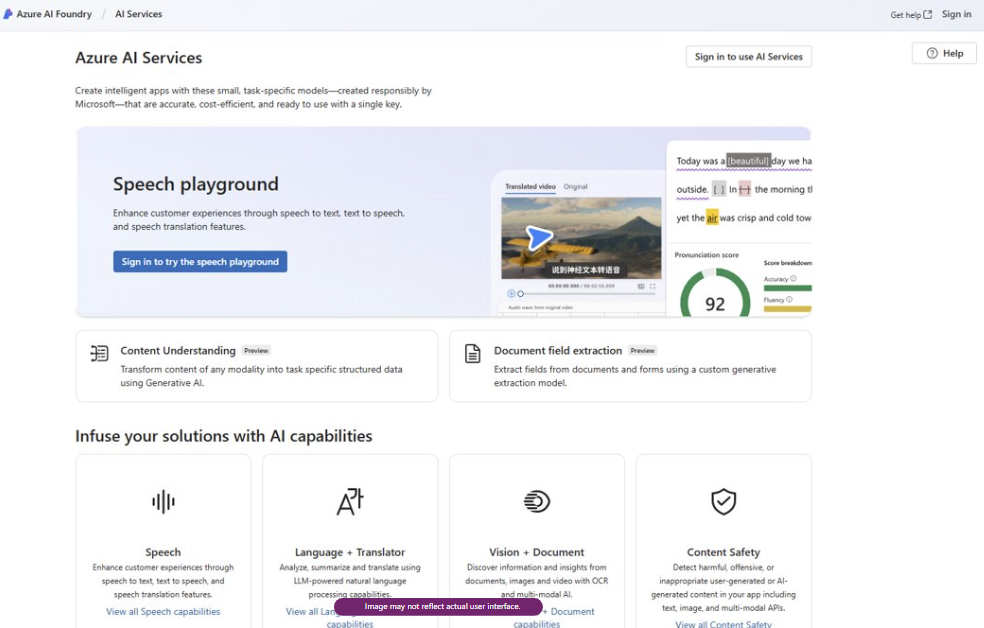984x628 pixels.
Task: Open the Help button panel
Action: [944, 53]
